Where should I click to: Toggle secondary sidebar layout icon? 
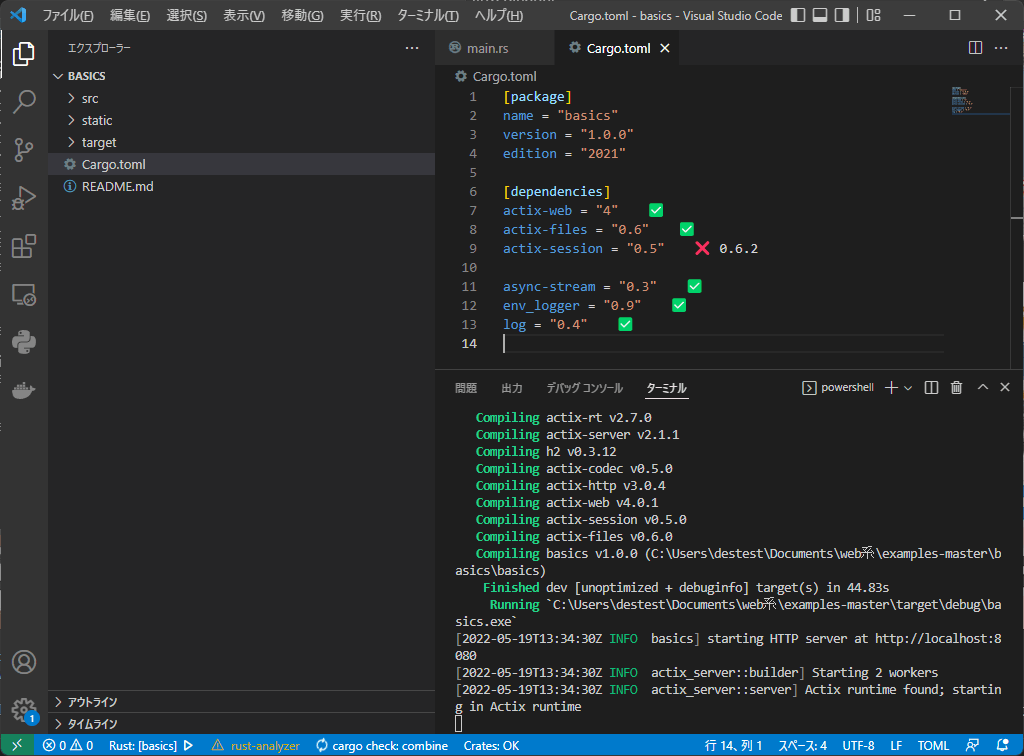tap(842, 15)
